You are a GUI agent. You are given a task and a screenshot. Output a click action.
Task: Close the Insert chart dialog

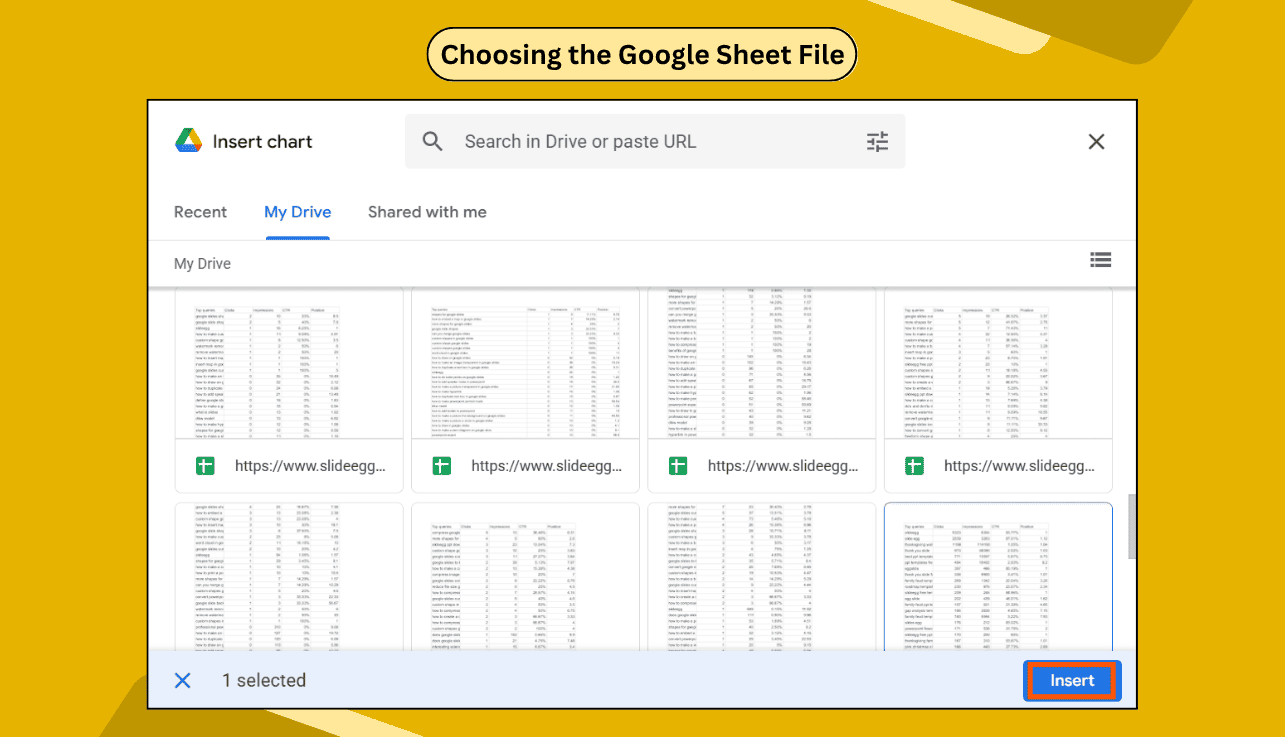coord(1096,141)
